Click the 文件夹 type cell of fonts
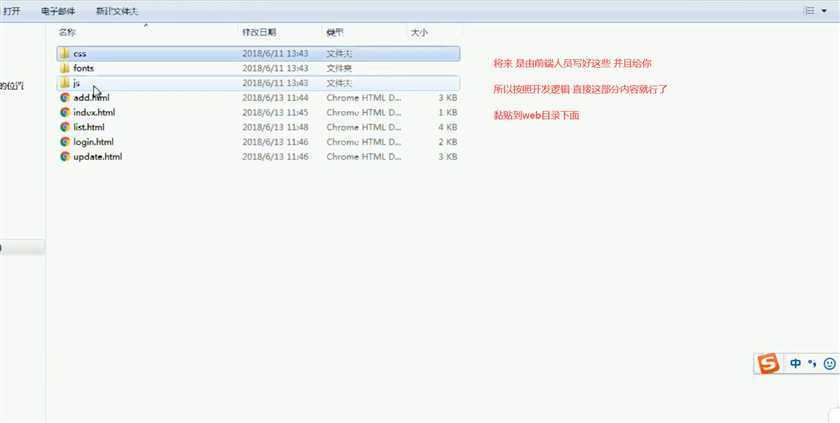This screenshot has height=423, width=840. pyautogui.click(x=339, y=69)
